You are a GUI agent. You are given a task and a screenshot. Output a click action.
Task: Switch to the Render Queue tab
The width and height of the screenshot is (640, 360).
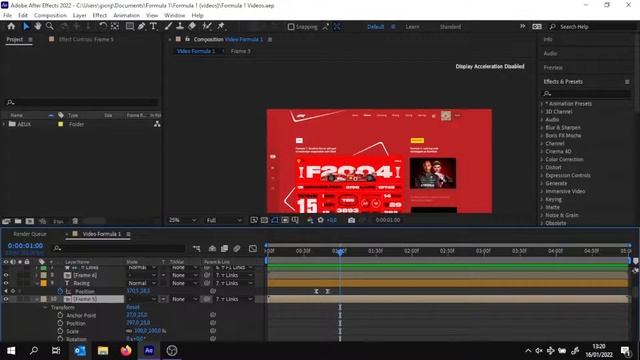pos(30,234)
